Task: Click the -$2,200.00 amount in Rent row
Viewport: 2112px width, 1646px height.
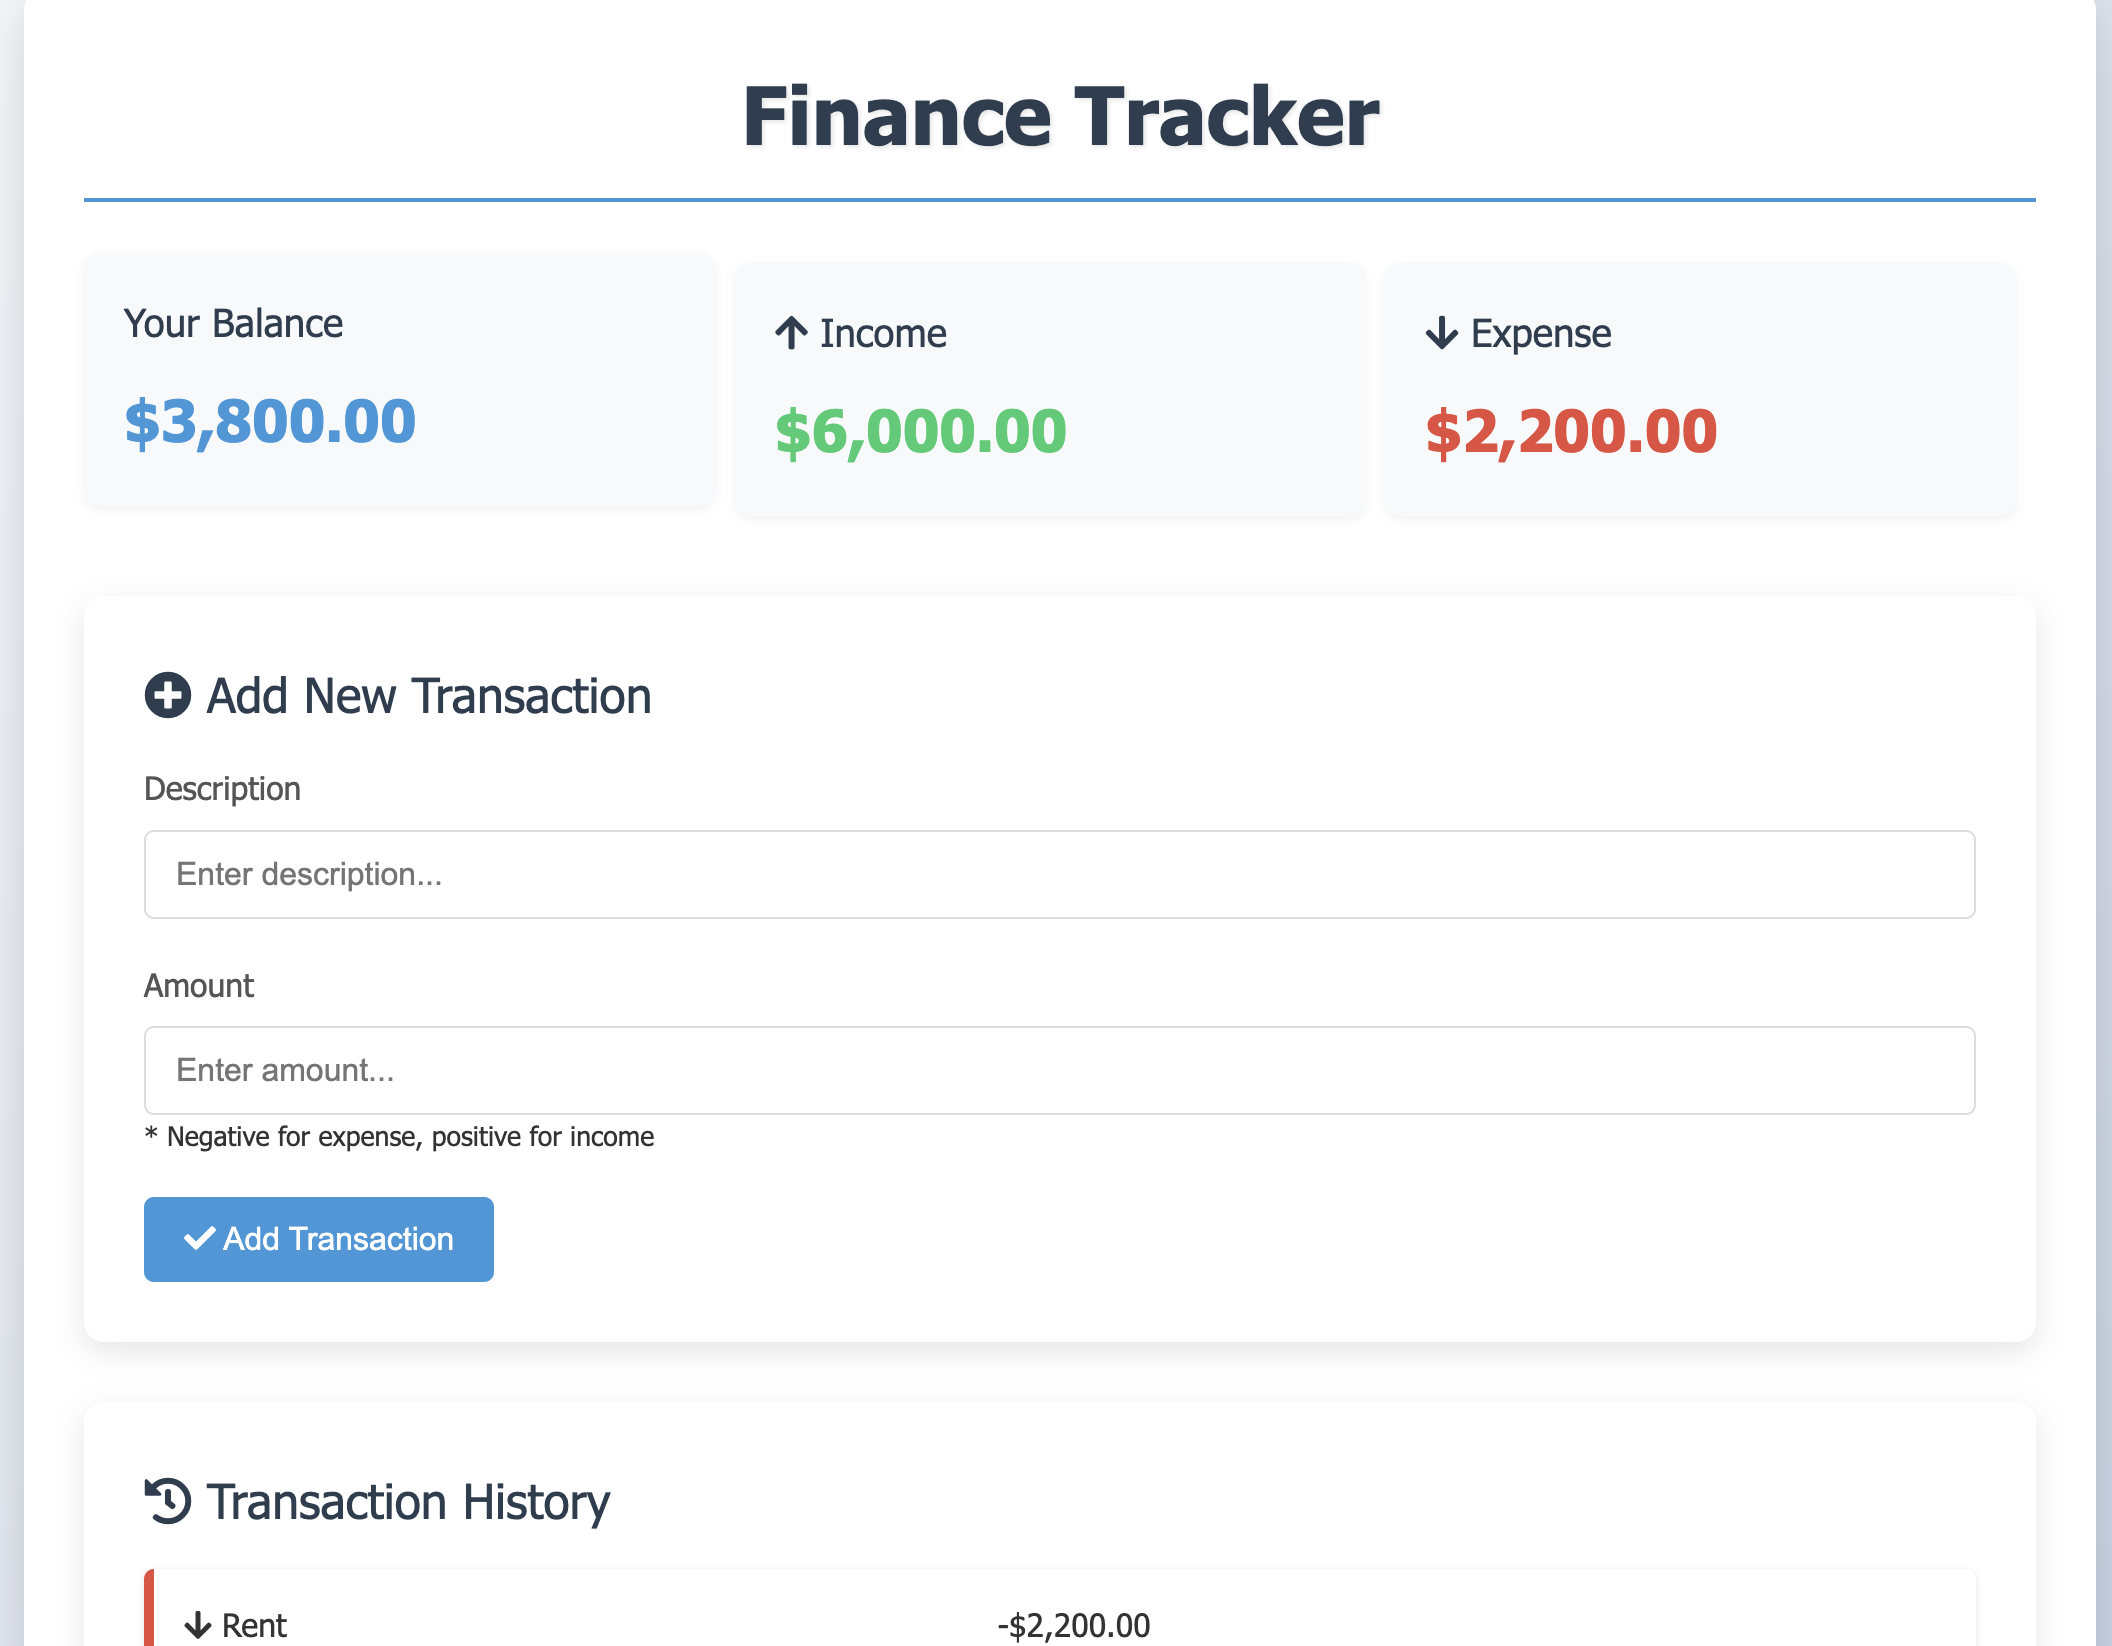Action: (1074, 1625)
